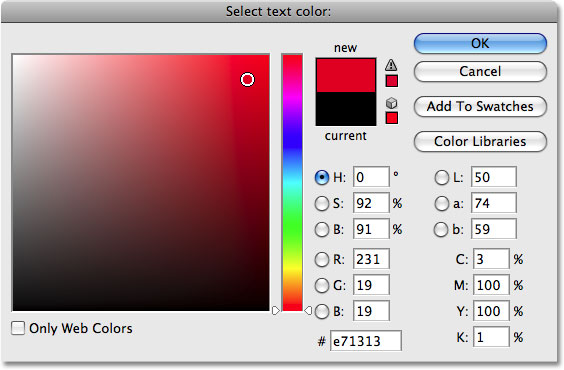564x370 pixels.
Task: Click the Cancel button
Action: pos(480,71)
